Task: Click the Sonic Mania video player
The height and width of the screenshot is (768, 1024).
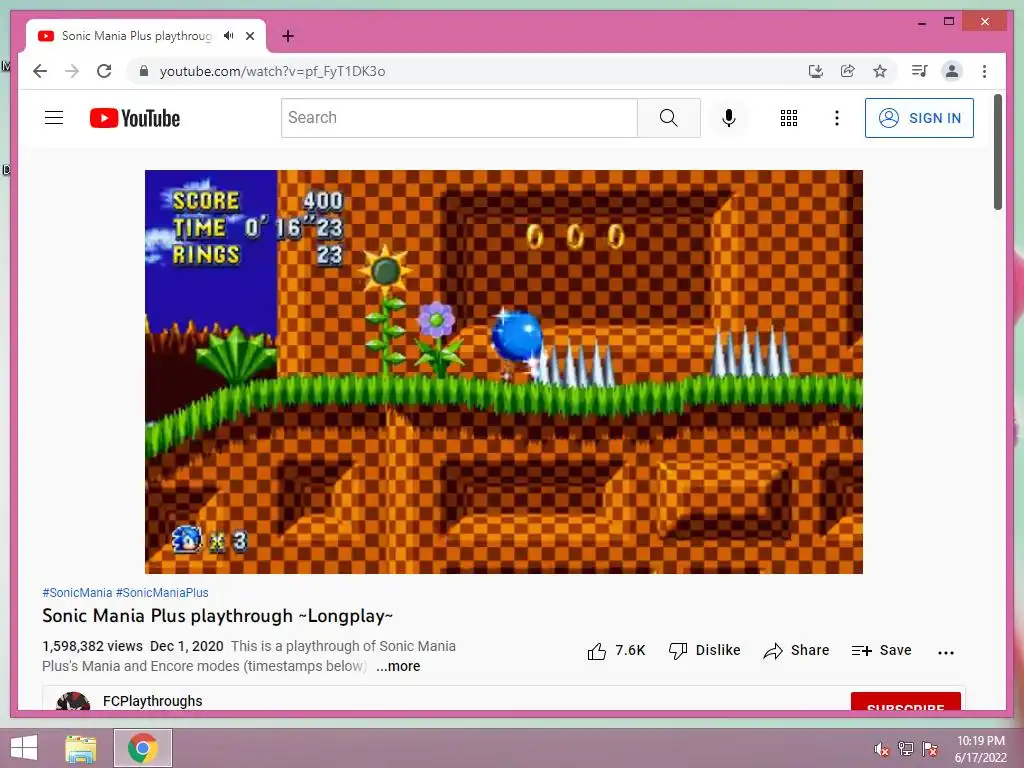Action: click(504, 372)
